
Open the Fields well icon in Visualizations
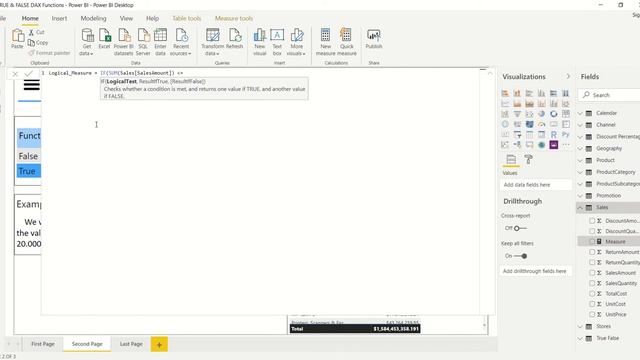pyautogui.click(x=511, y=160)
